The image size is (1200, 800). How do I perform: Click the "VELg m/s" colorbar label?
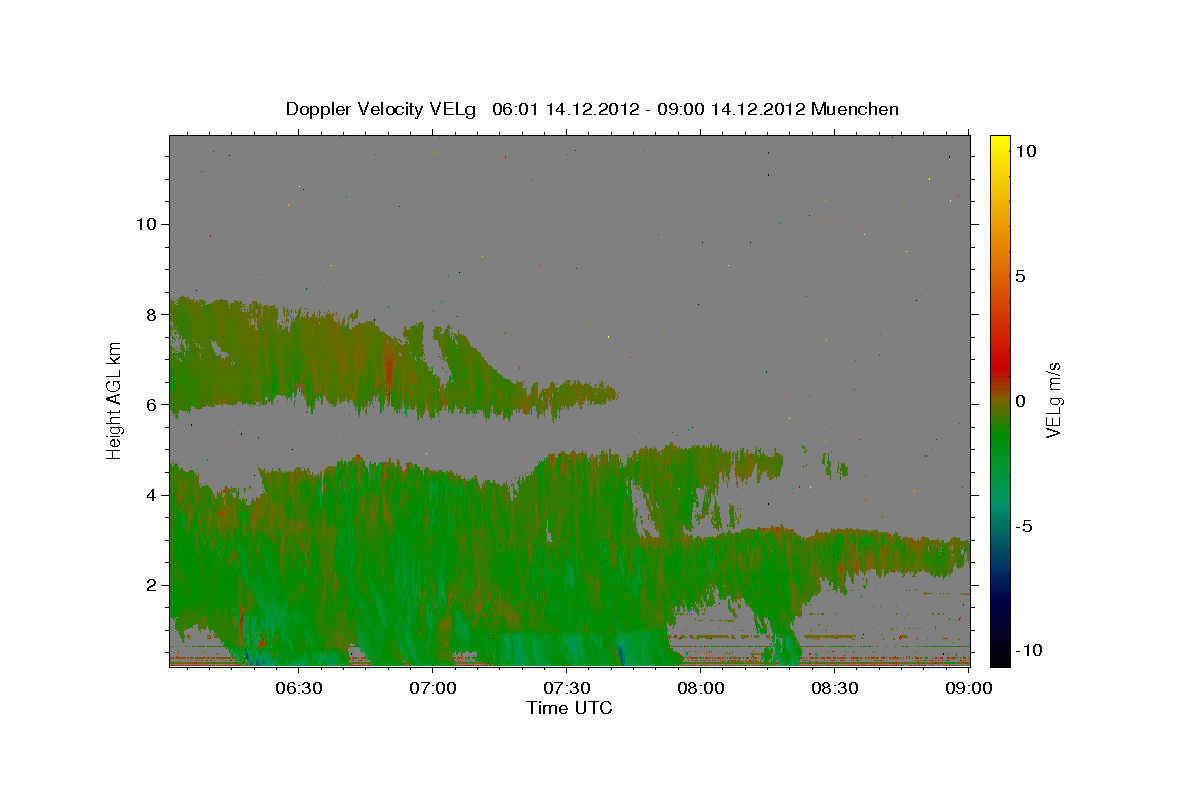tap(1053, 400)
